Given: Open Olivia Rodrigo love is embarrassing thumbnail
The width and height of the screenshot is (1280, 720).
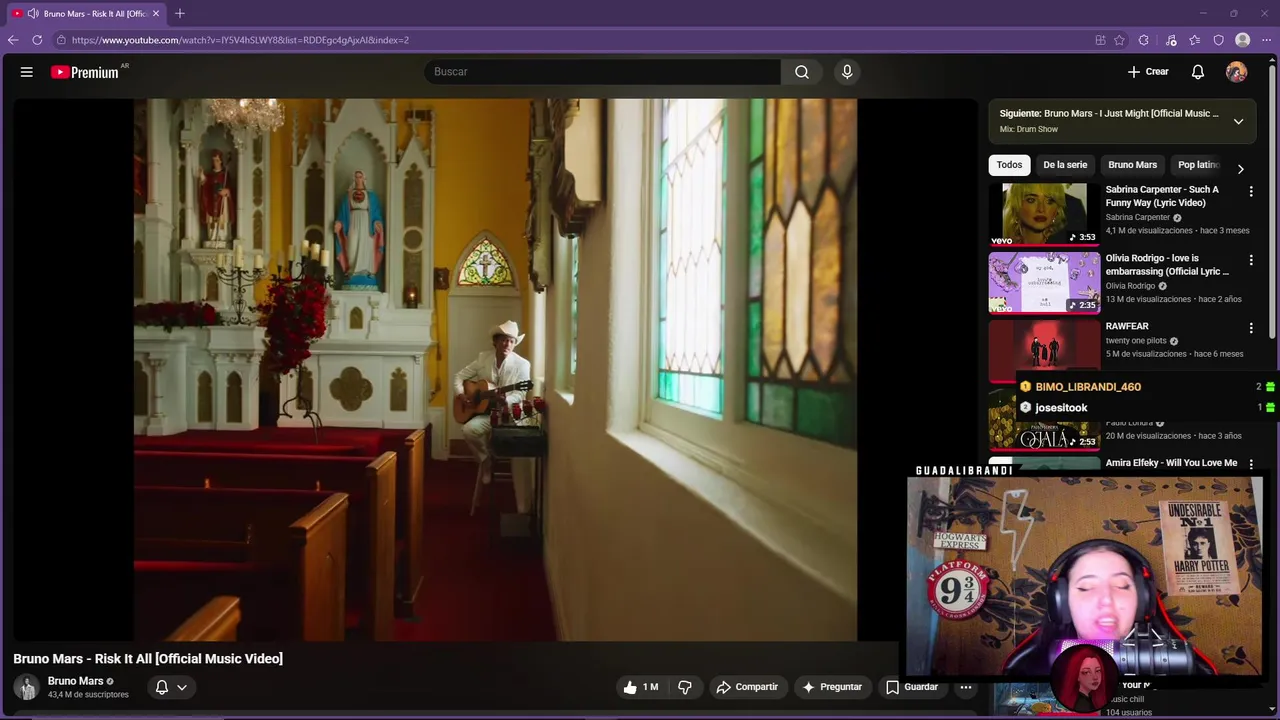Looking at the screenshot, I should tap(1044, 283).
